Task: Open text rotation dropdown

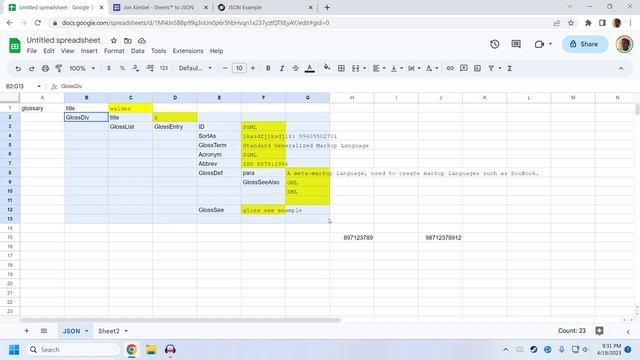Action: (x=432, y=69)
